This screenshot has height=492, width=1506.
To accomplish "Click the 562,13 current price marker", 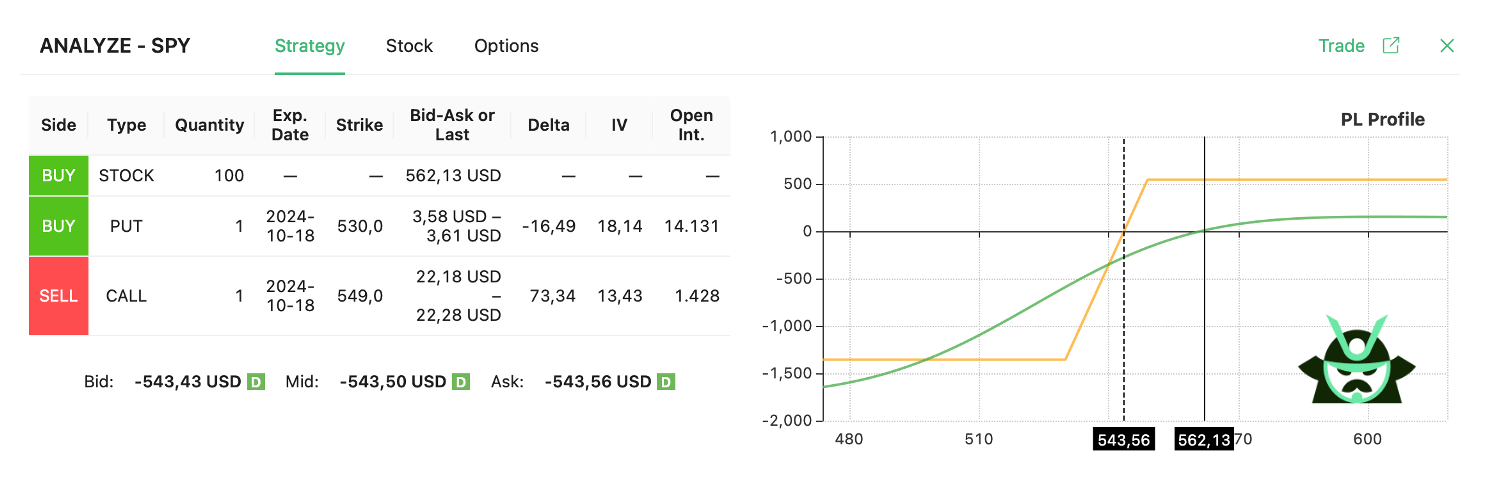I will (x=1203, y=440).
